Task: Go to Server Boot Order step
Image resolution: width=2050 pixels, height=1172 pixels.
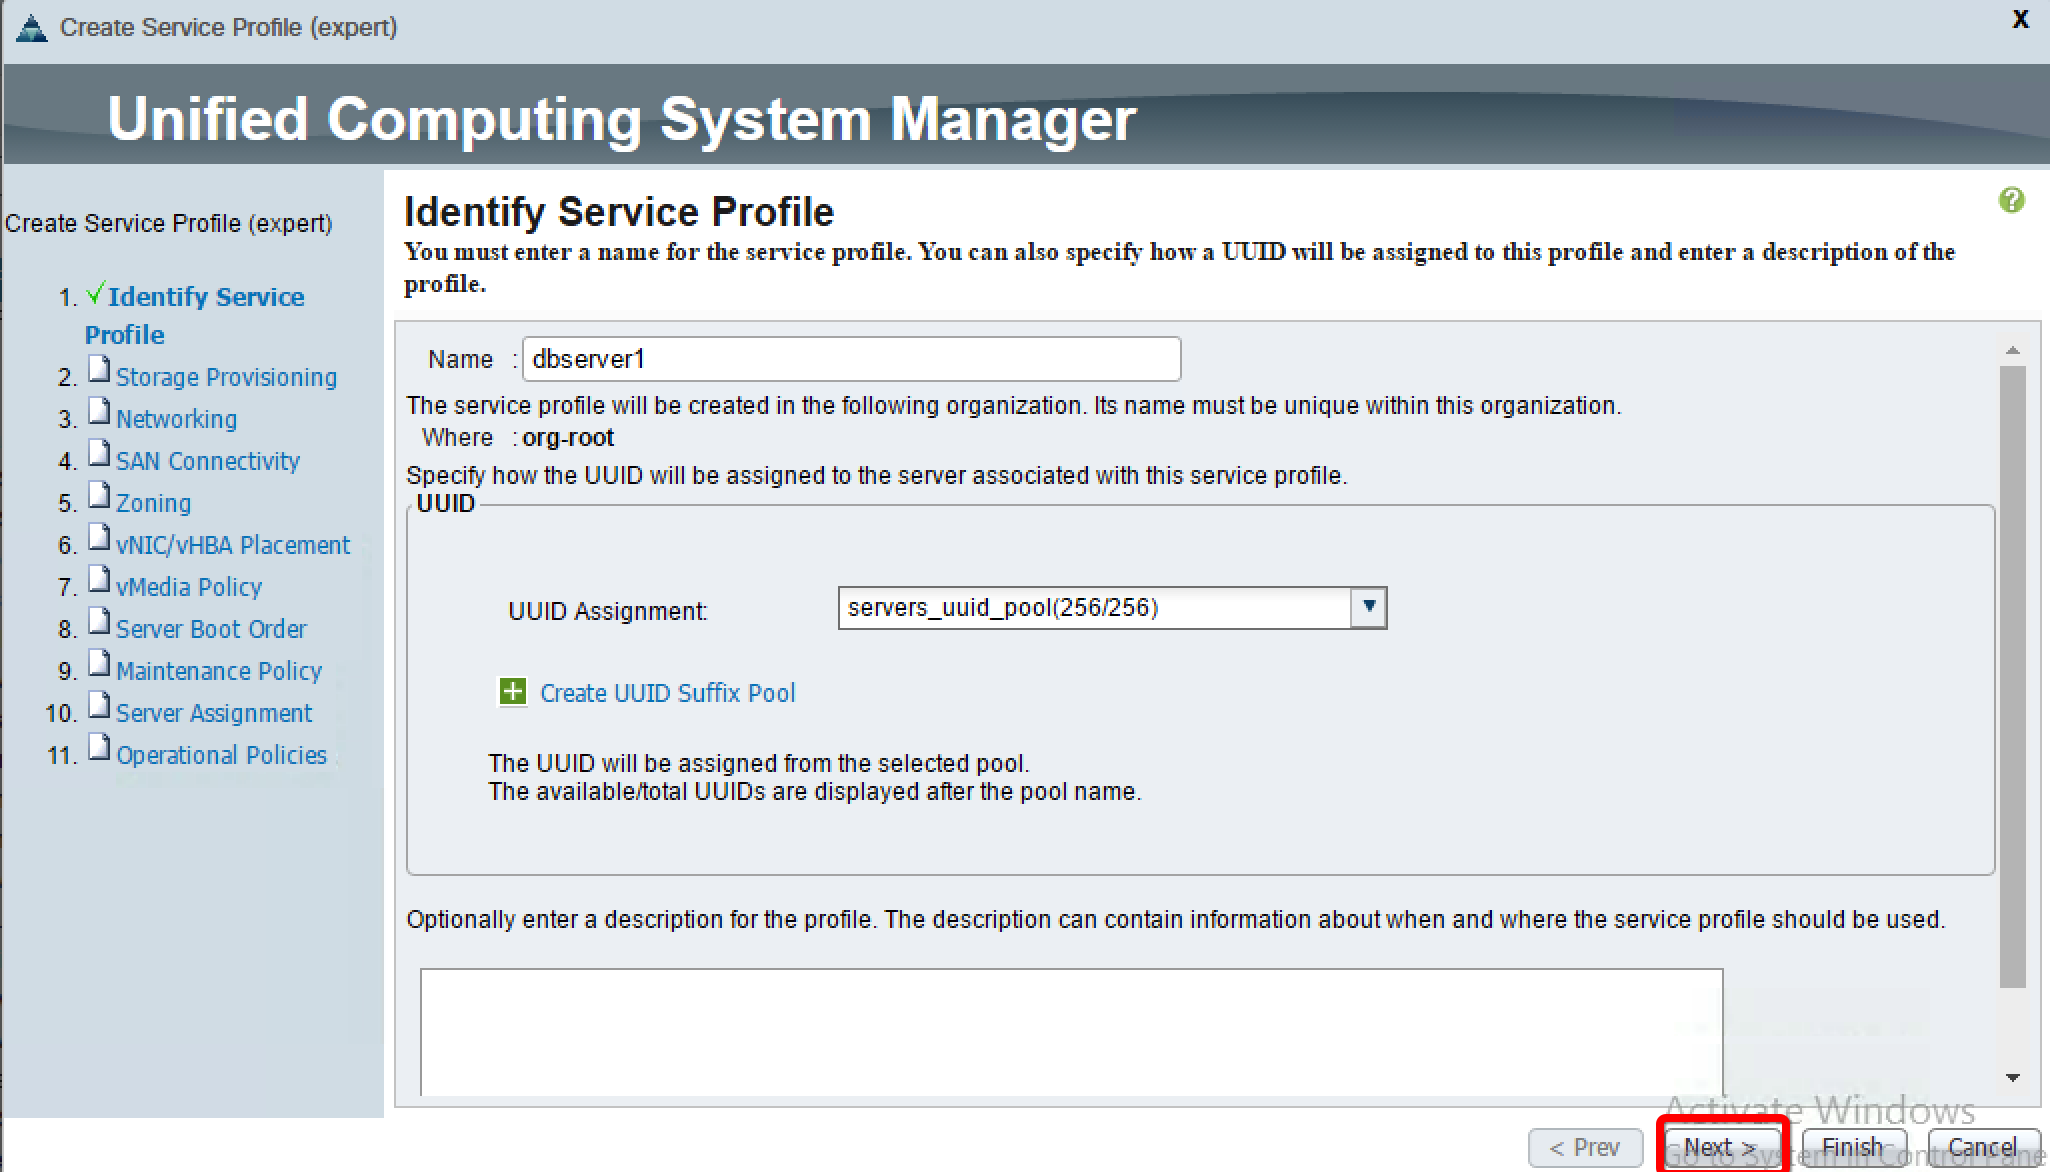Action: click(211, 629)
